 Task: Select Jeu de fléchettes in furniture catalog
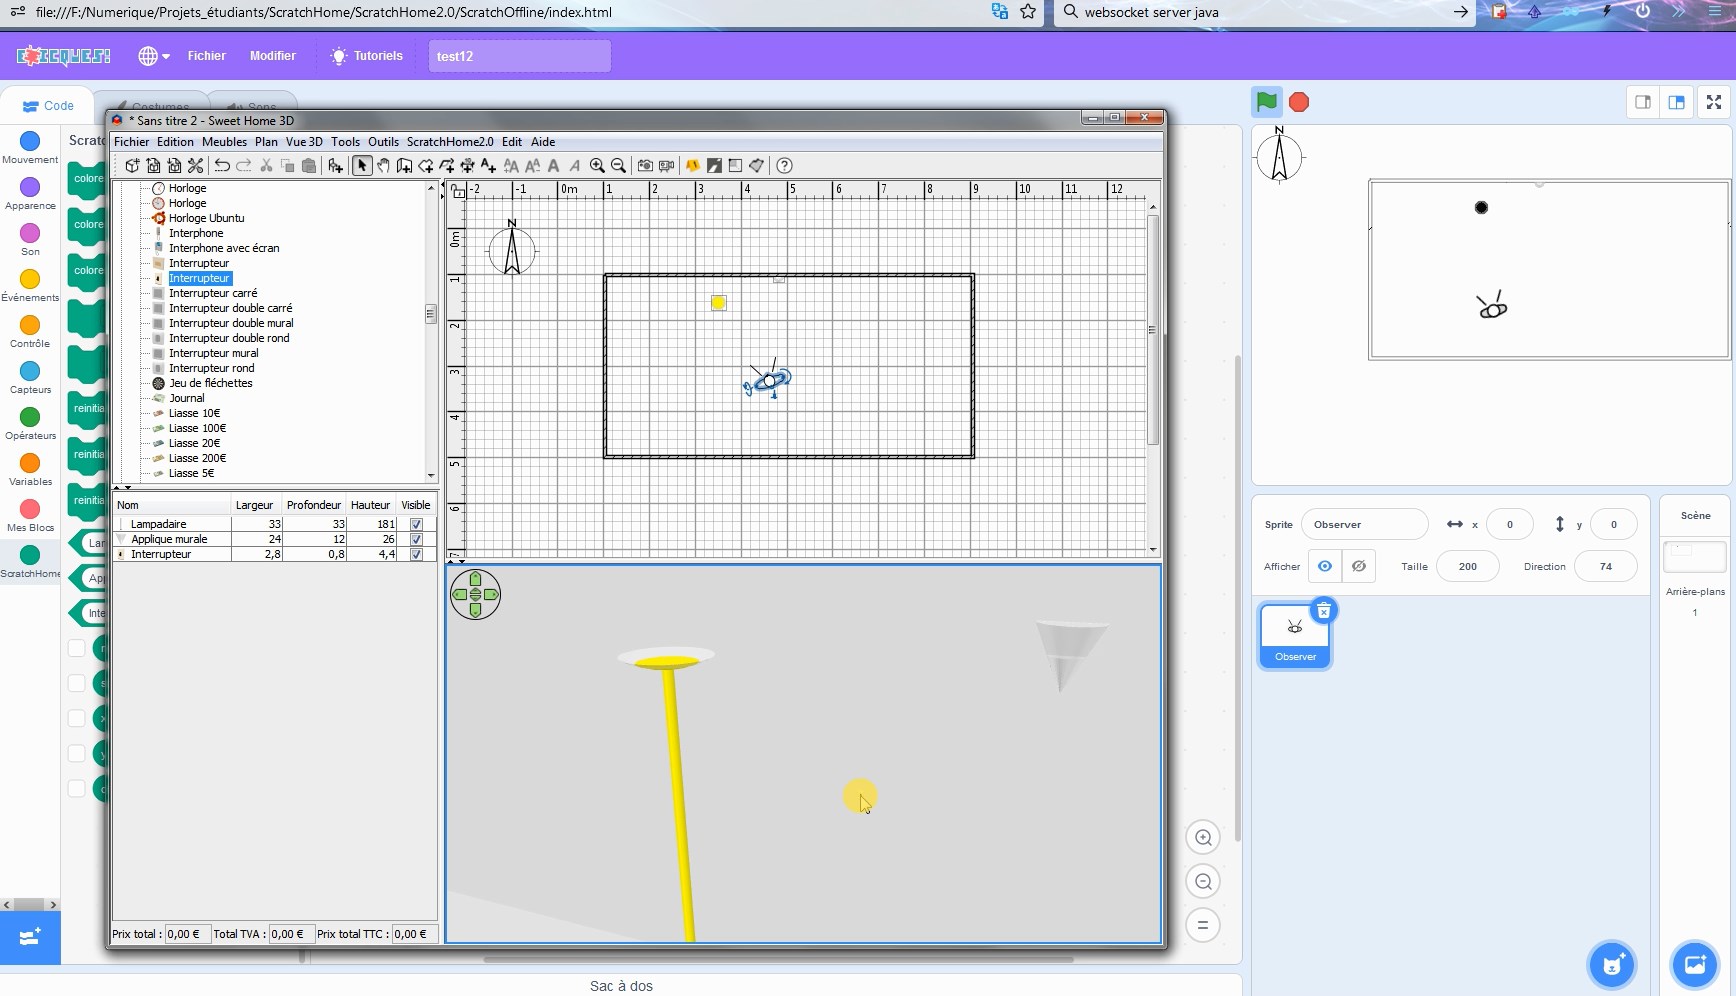point(210,383)
